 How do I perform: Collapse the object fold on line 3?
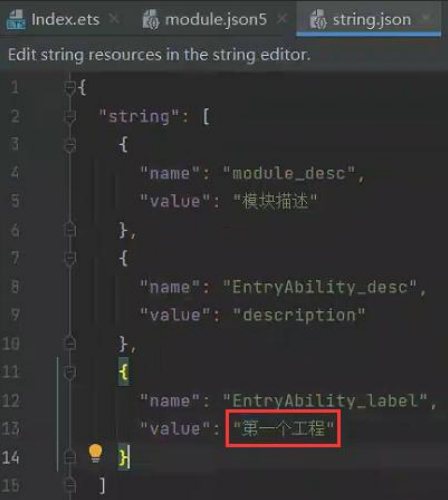coord(70,145)
